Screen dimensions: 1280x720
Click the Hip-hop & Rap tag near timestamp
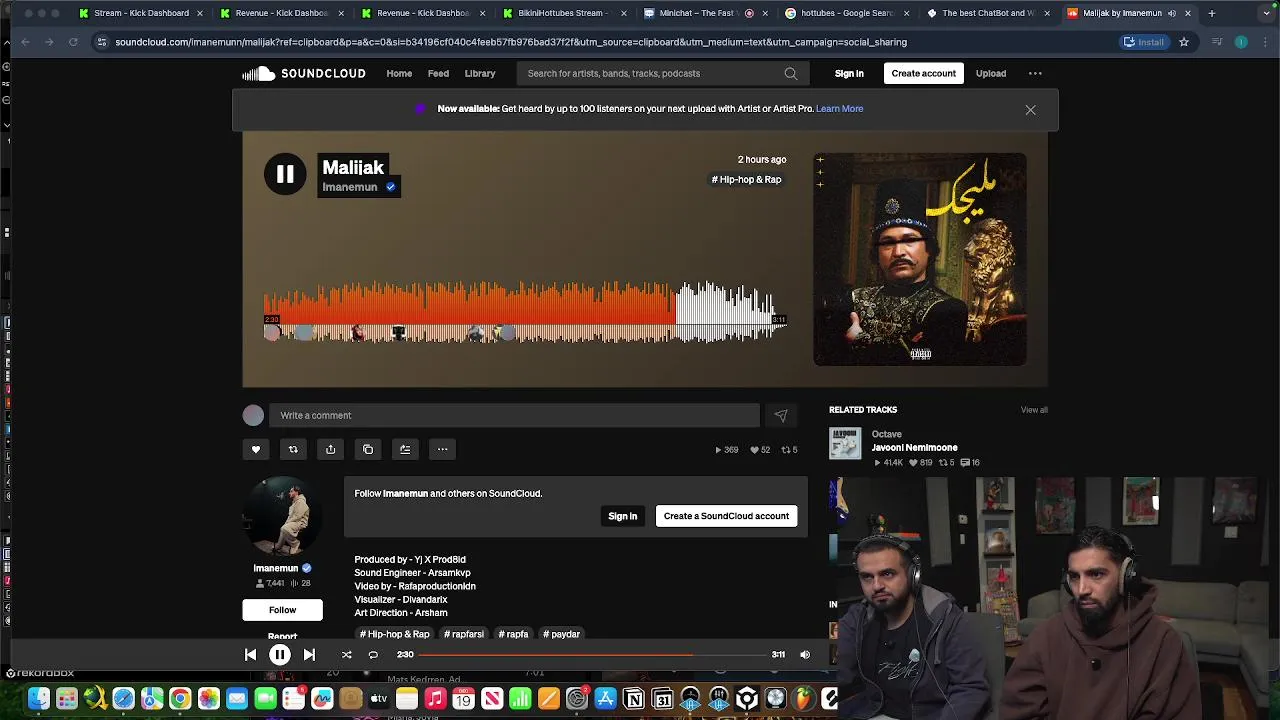click(x=746, y=180)
